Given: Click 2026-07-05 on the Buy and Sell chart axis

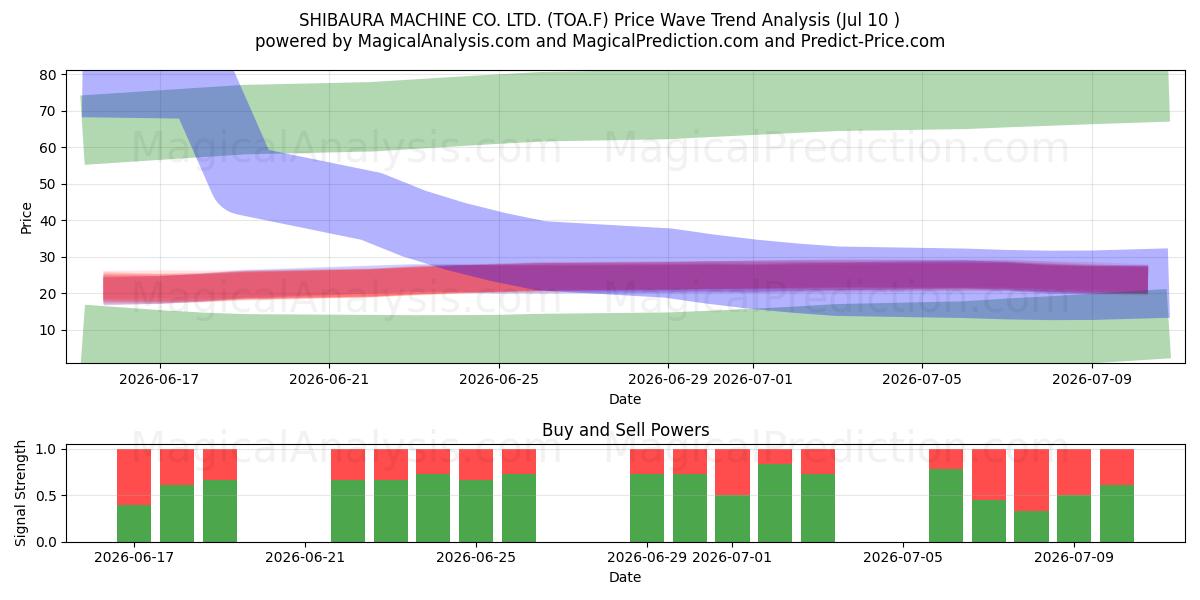Looking at the screenshot, I should point(903,558).
